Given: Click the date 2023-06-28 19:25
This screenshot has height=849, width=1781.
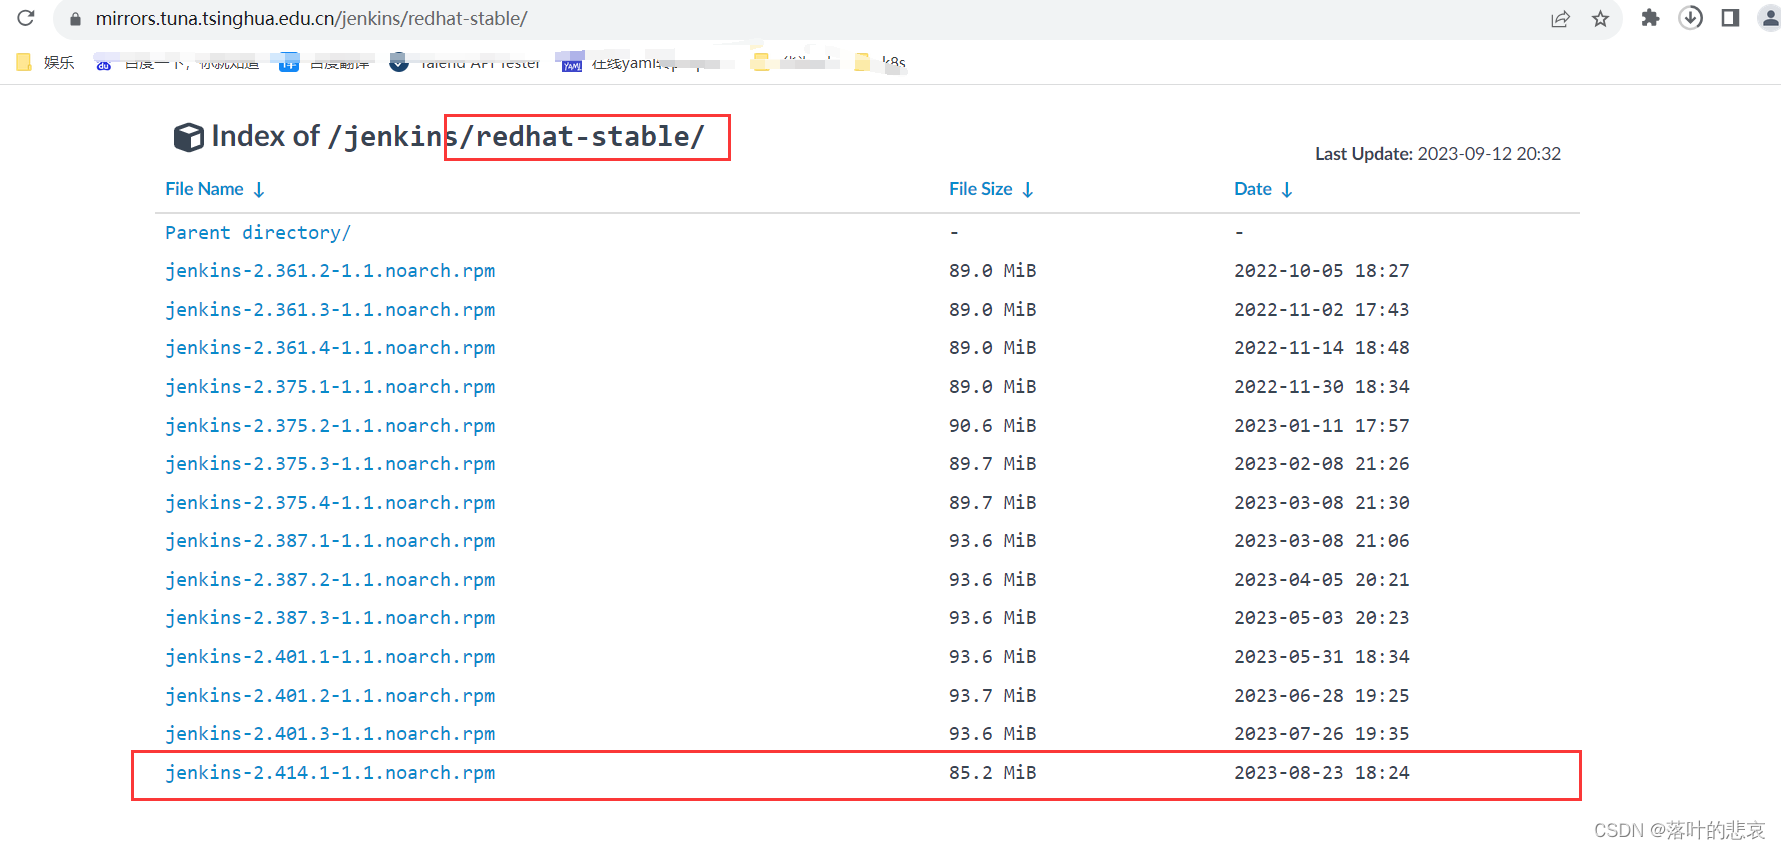Looking at the screenshot, I should pos(1322,696).
